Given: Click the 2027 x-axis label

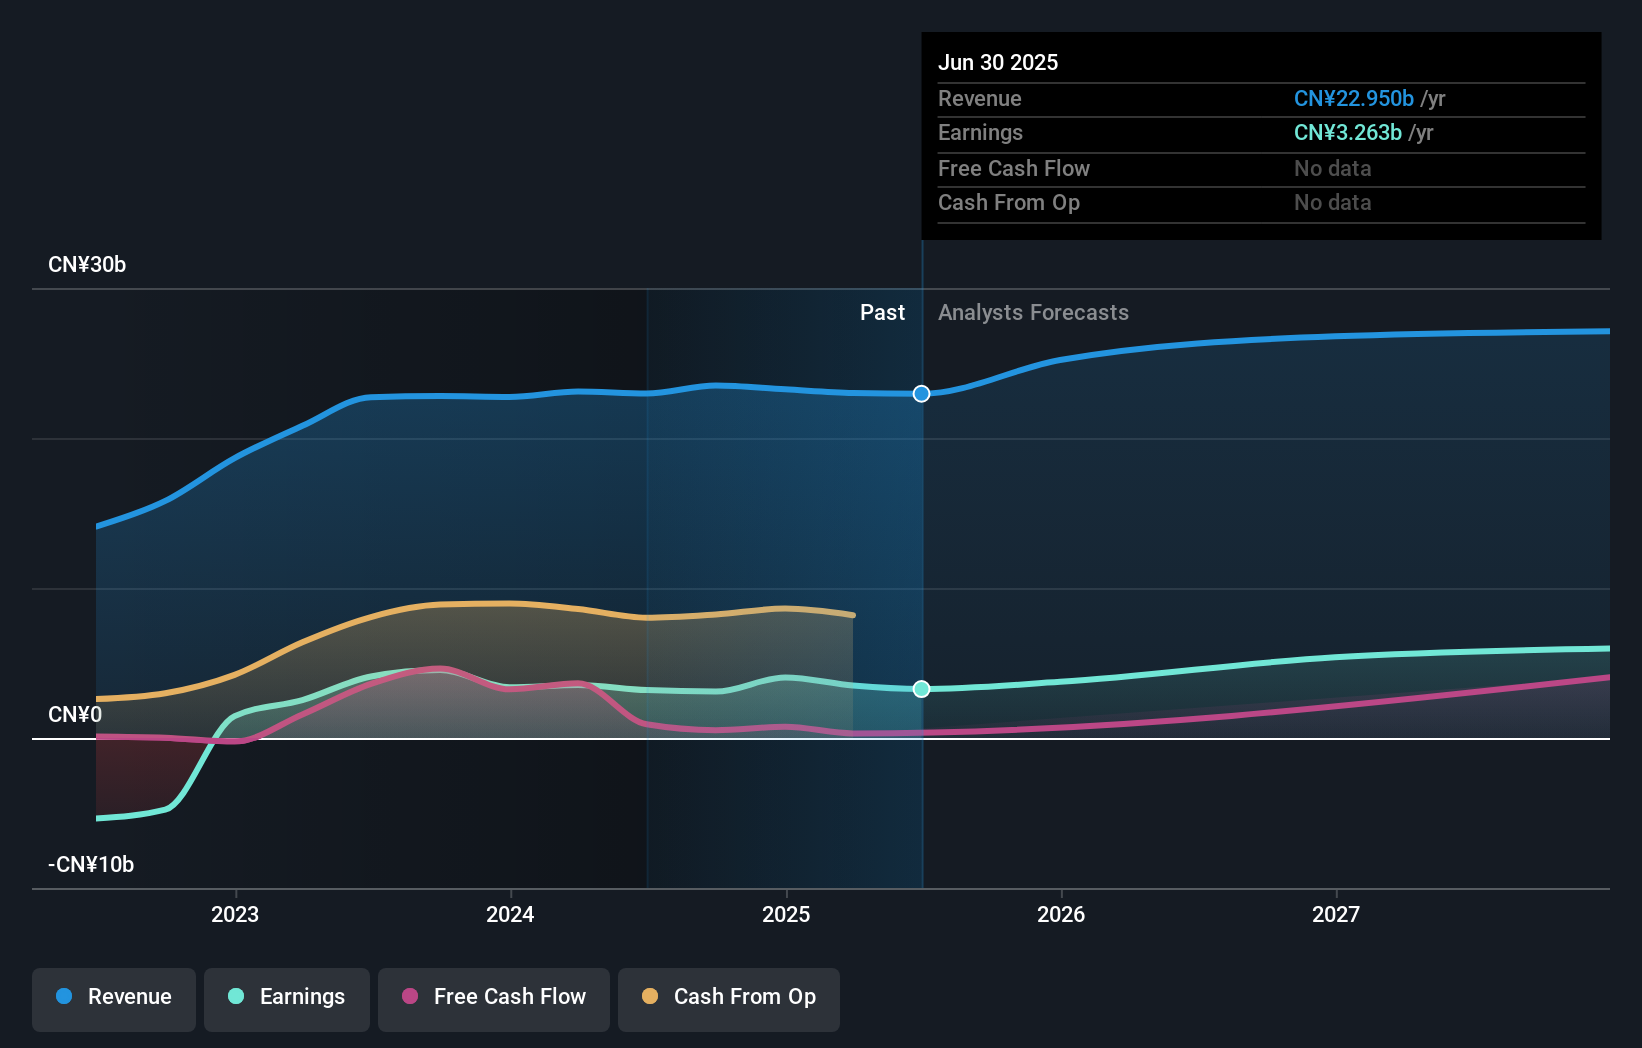Looking at the screenshot, I should [x=1336, y=914].
